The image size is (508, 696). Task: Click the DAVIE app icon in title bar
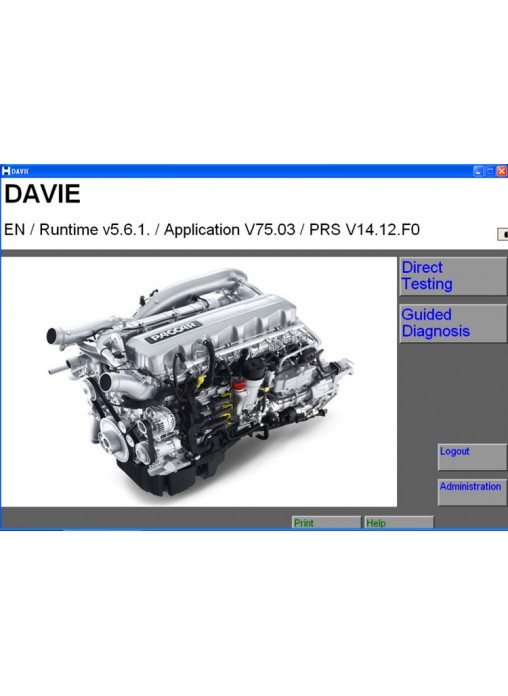[x=6, y=171]
